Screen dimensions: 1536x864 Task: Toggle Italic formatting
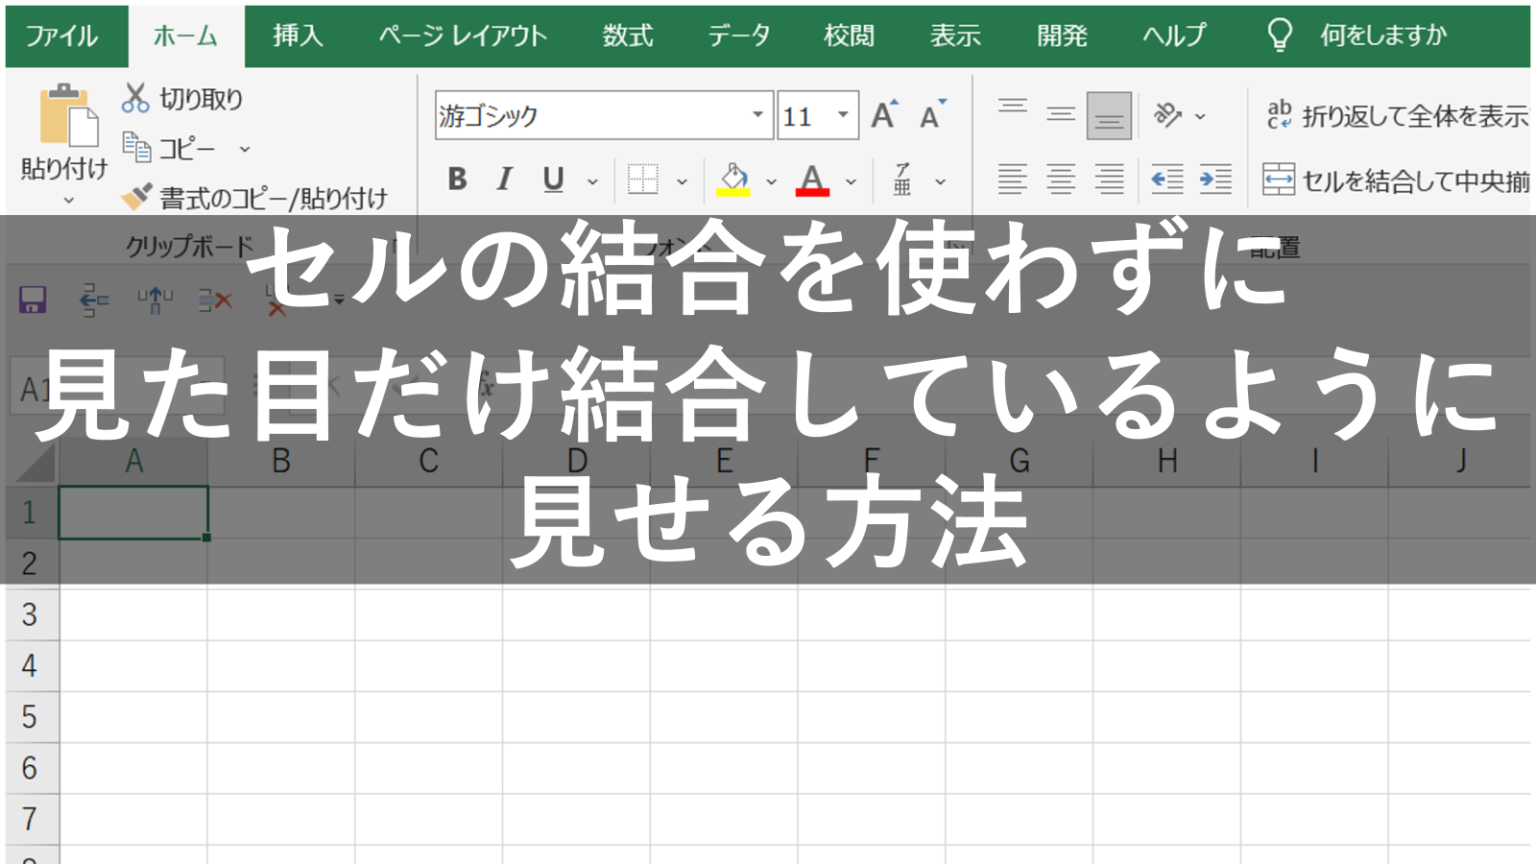coord(505,179)
